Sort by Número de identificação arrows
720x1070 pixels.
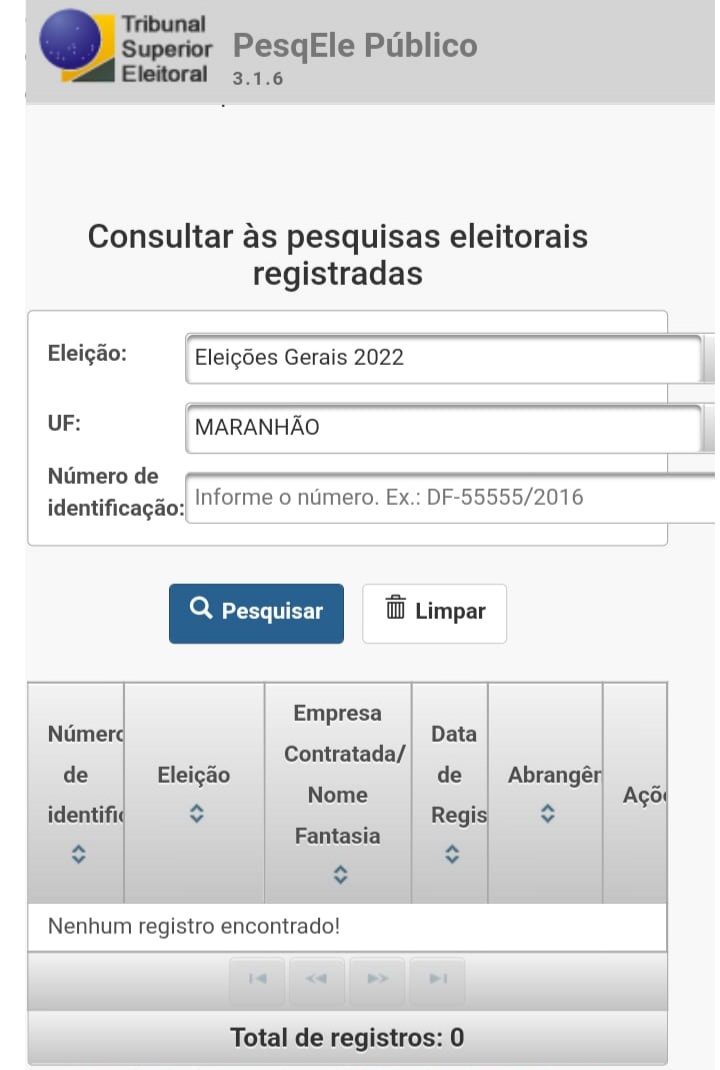click(x=79, y=855)
